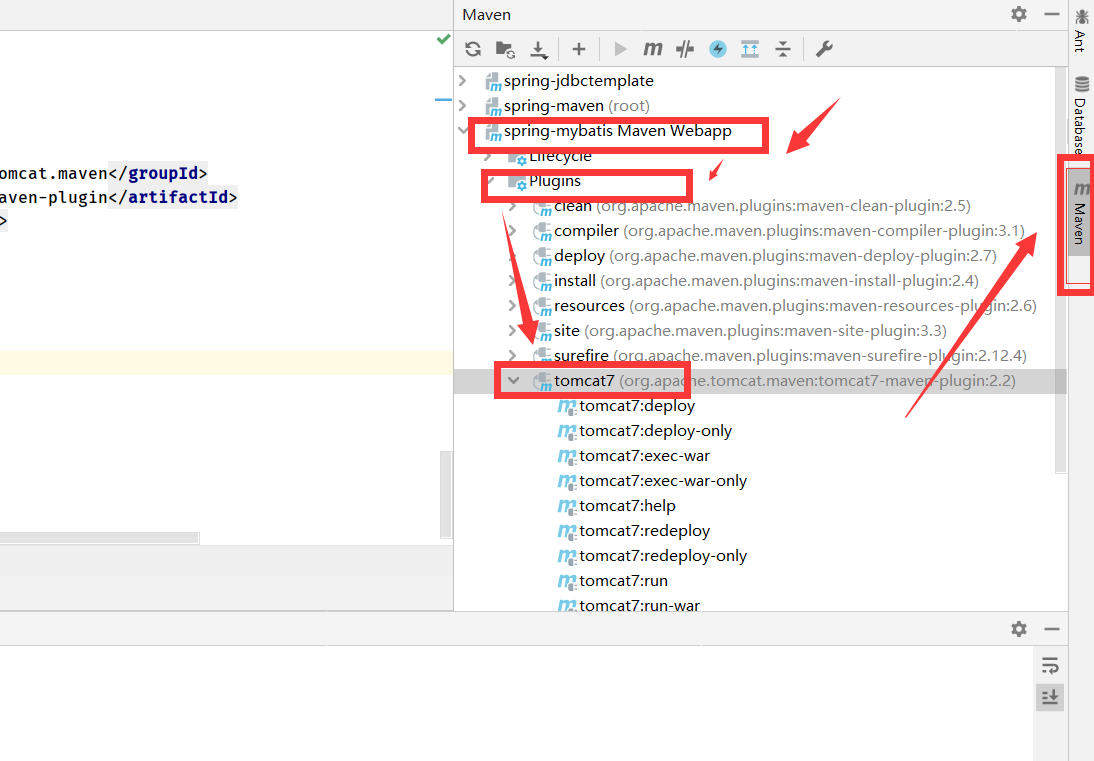The width and height of the screenshot is (1094, 761).
Task: Toggle soft-wrap in bottom panel
Action: (x=1049, y=665)
